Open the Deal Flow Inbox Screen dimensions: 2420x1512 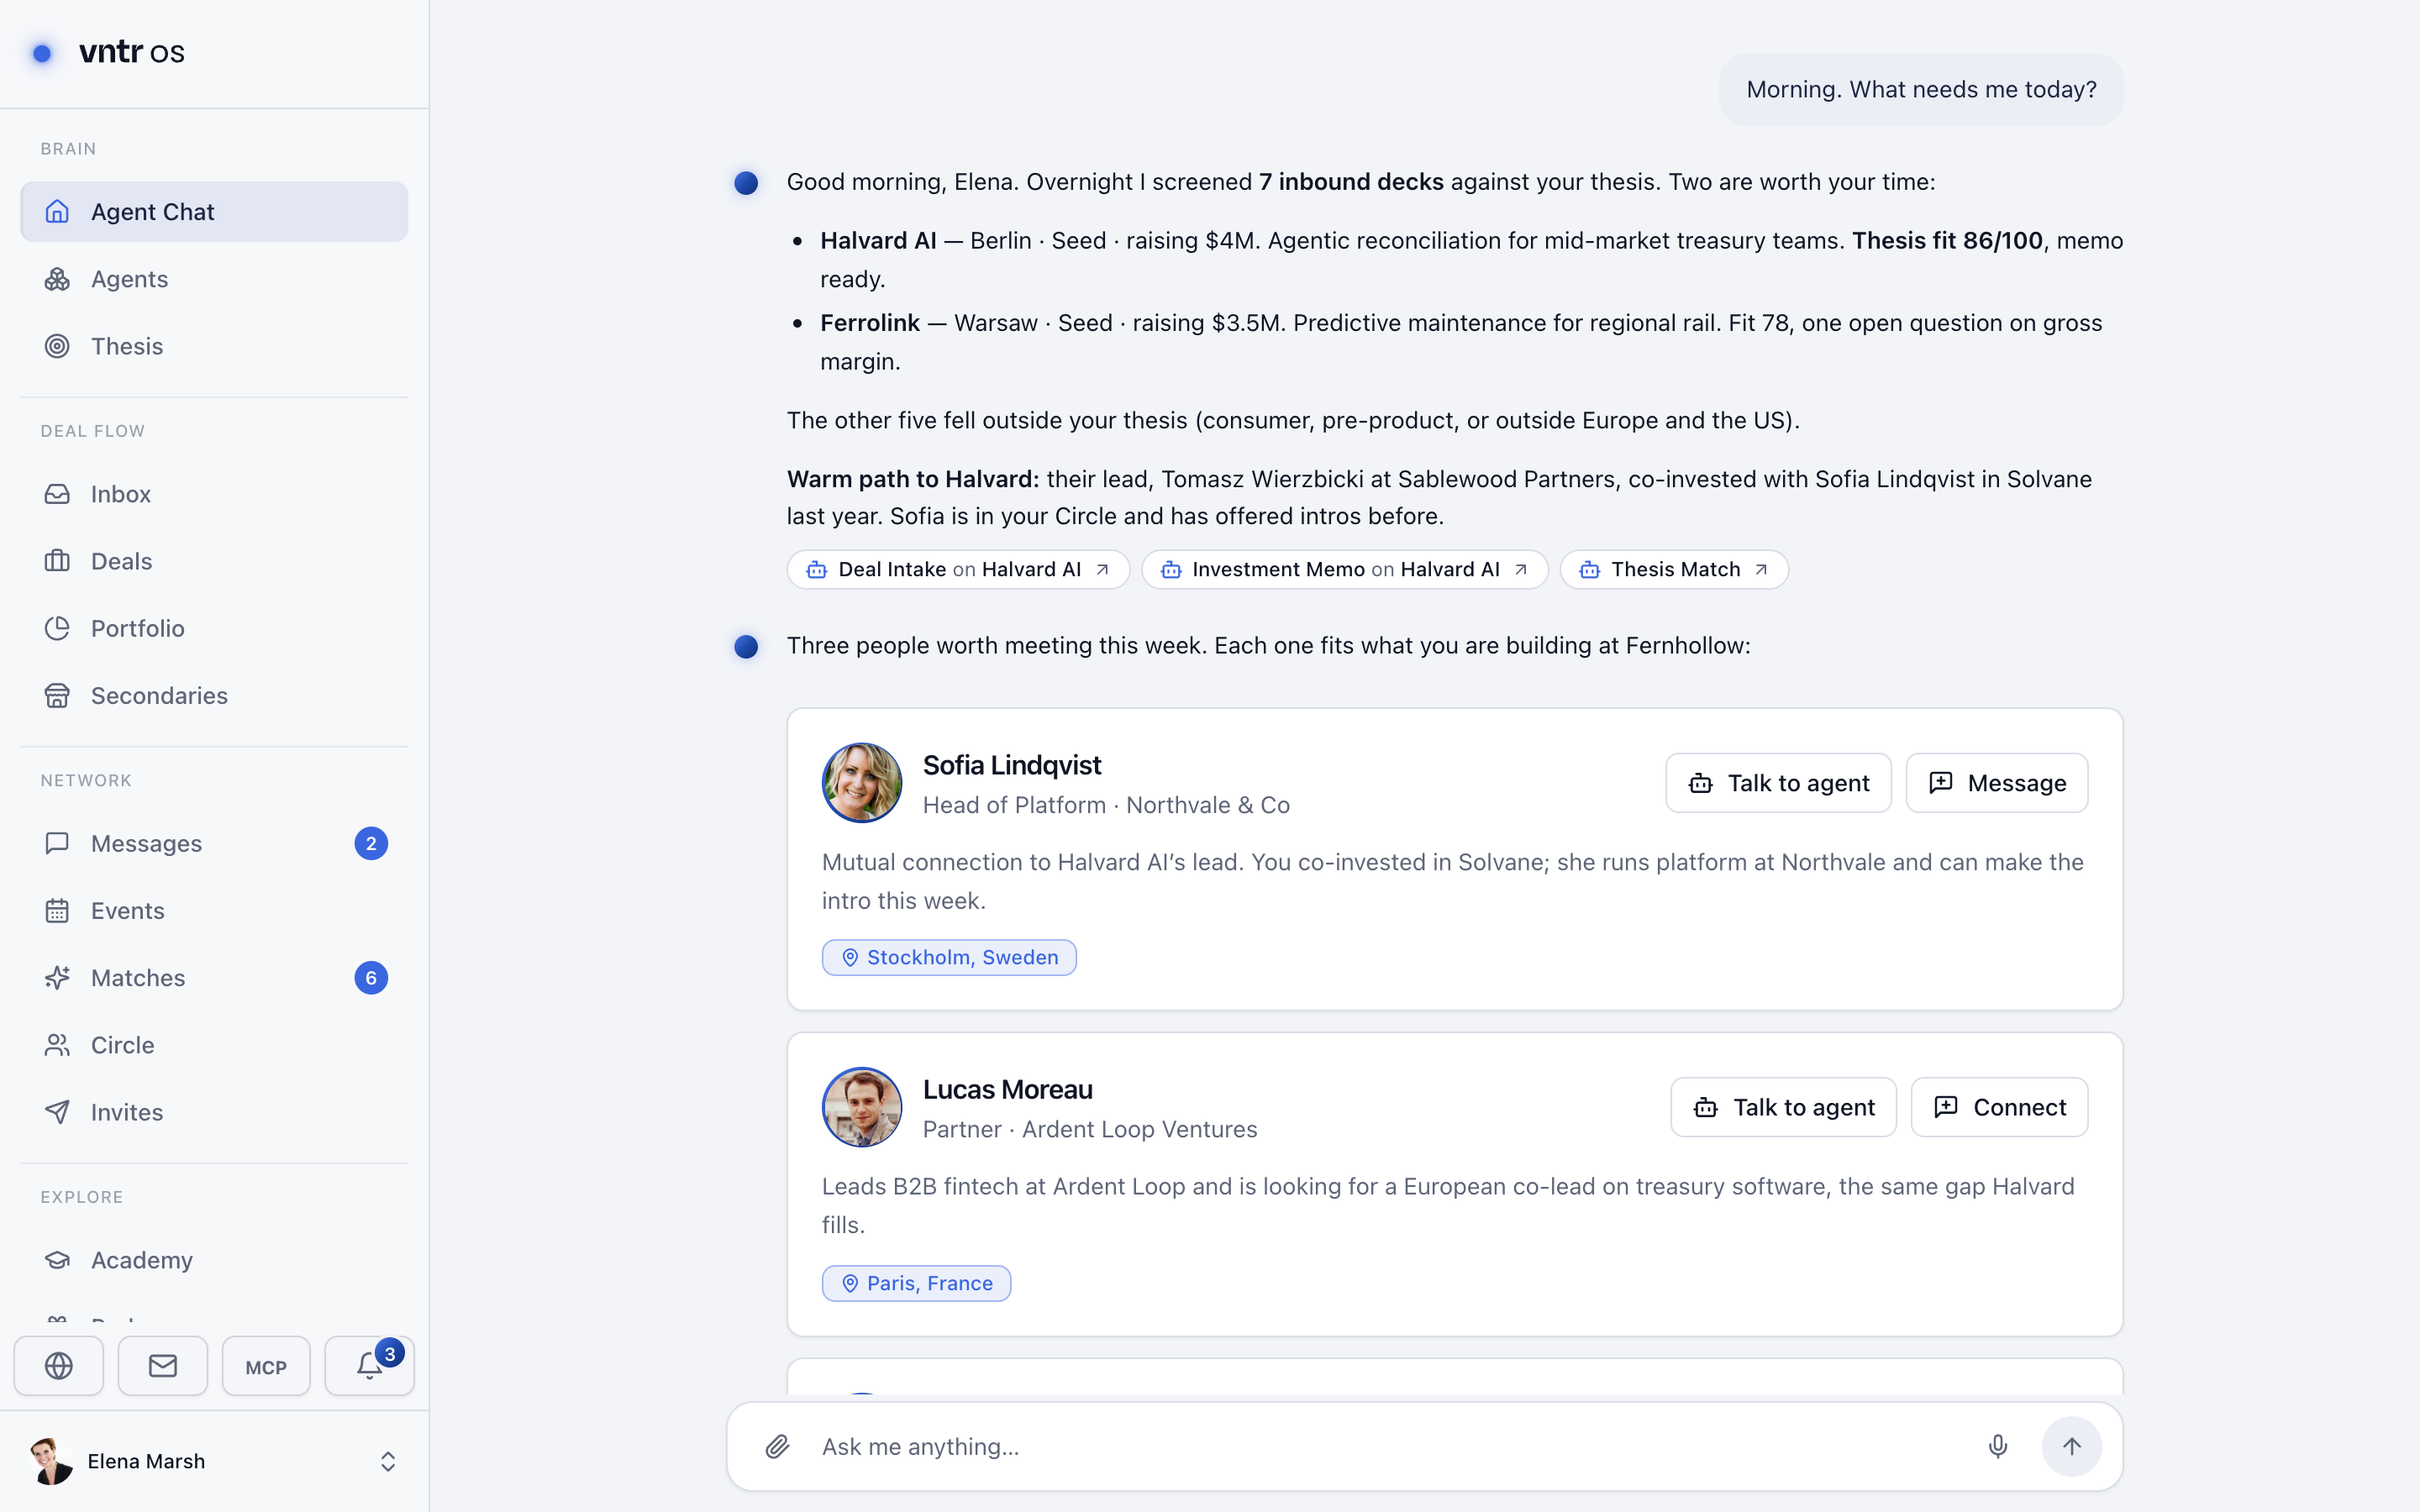[x=214, y=494]
